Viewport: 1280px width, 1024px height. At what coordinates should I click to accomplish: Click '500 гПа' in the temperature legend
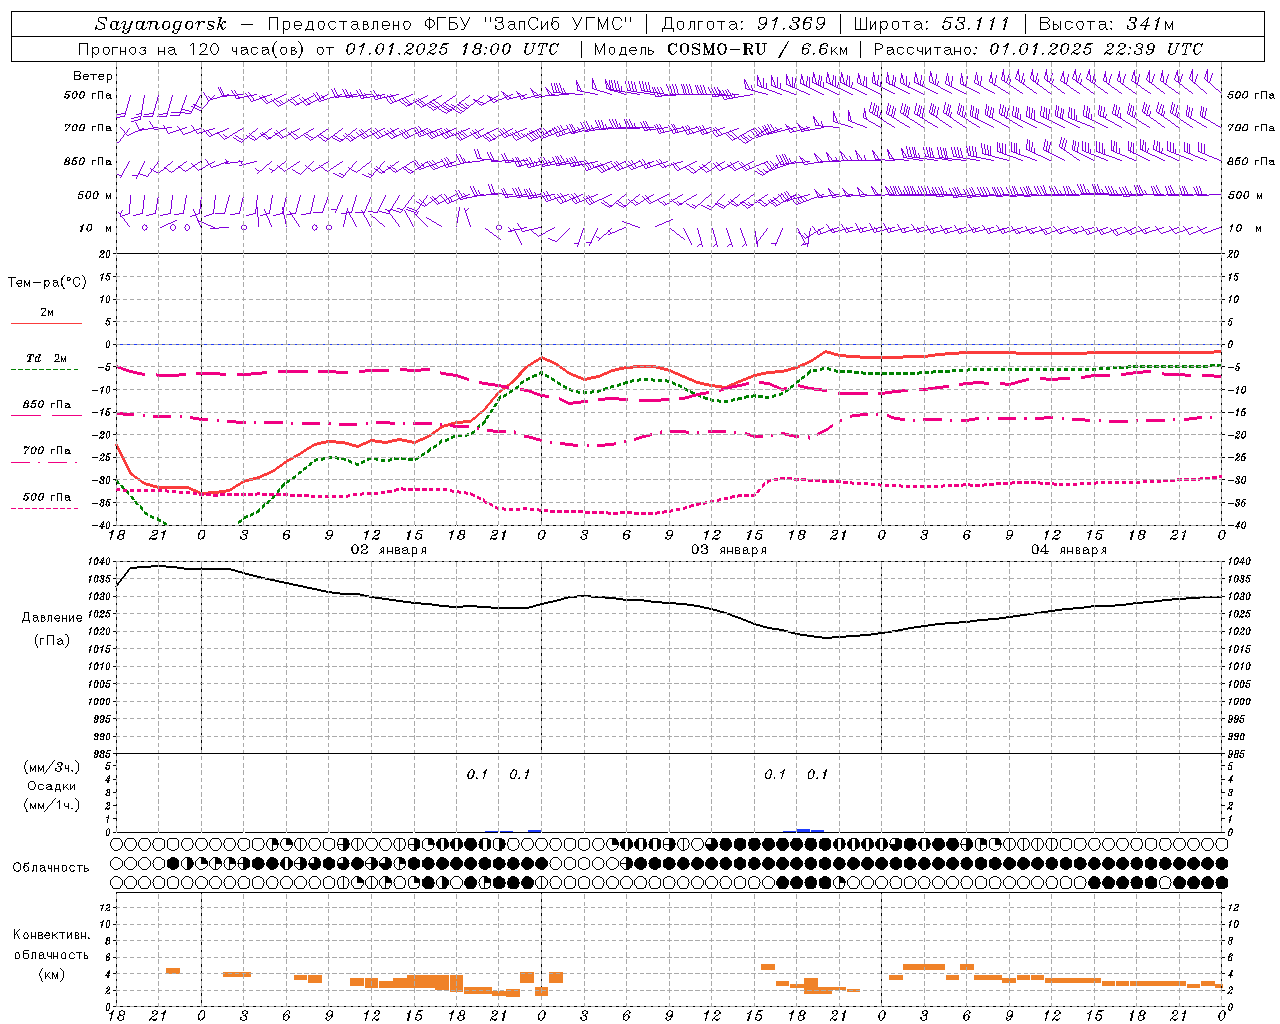point(47,497)
